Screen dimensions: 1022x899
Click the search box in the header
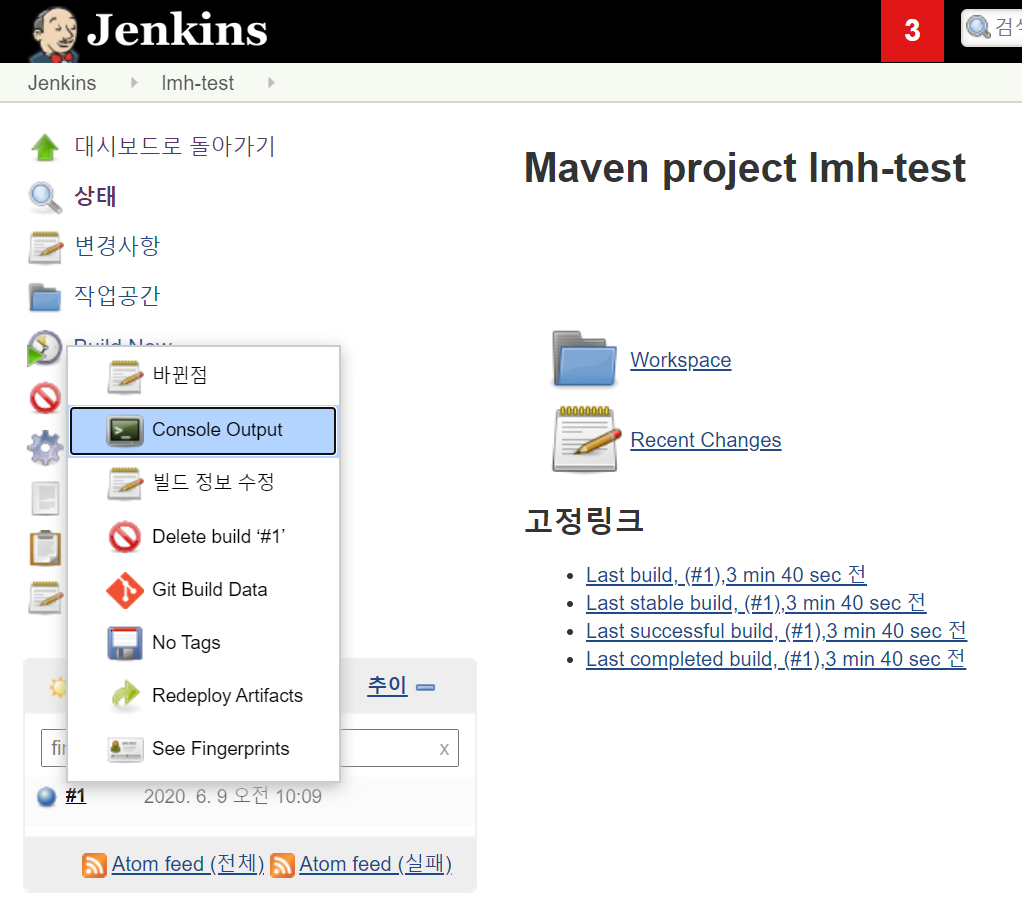991,28
